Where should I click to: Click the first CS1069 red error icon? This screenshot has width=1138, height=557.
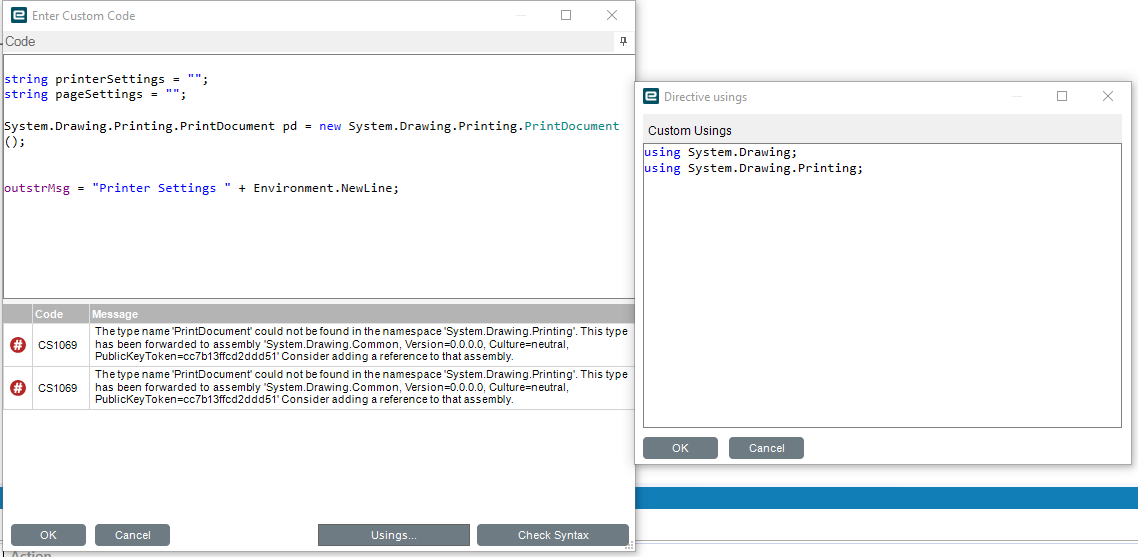pos(17,345)
